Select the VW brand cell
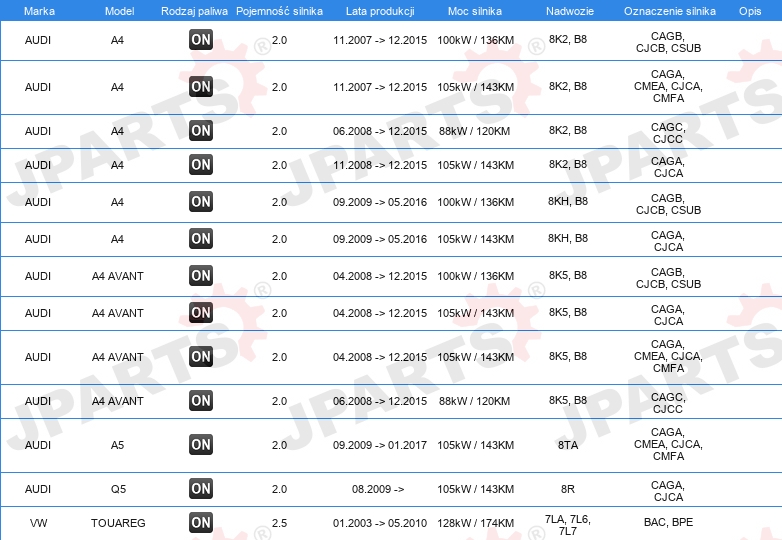The image size is (782, 540). click(x=38, y=523)
